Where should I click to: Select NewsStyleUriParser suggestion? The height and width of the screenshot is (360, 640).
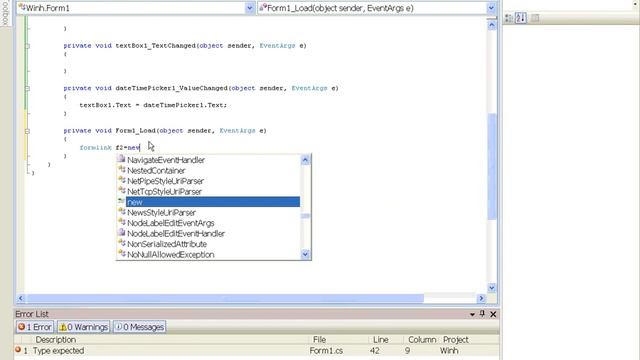[x=161, y=213]
